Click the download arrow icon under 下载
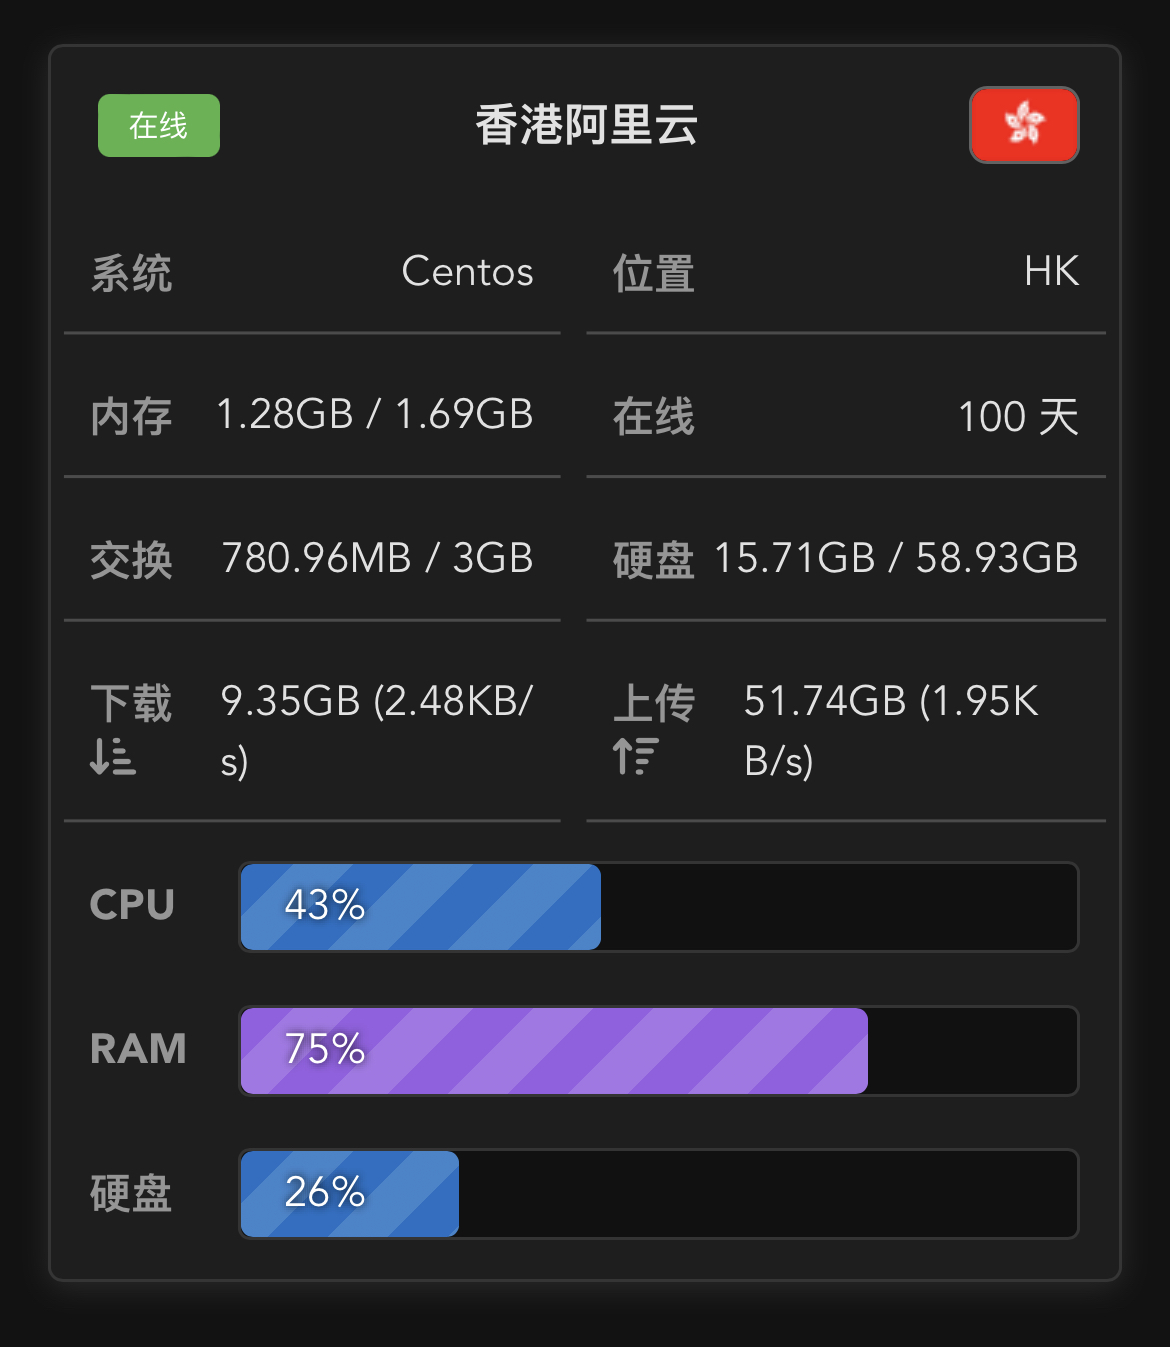The height and width of the screenshot is (1347, 1170). [x=112, y=757]
